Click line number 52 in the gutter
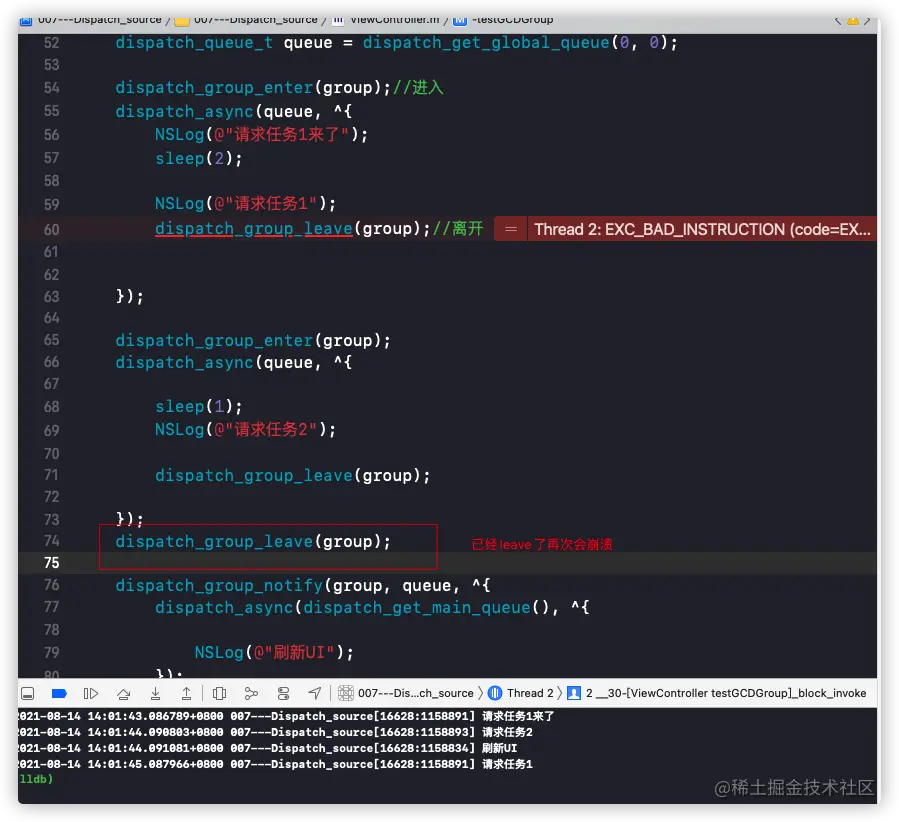899x822 pixels. (52, 43)
